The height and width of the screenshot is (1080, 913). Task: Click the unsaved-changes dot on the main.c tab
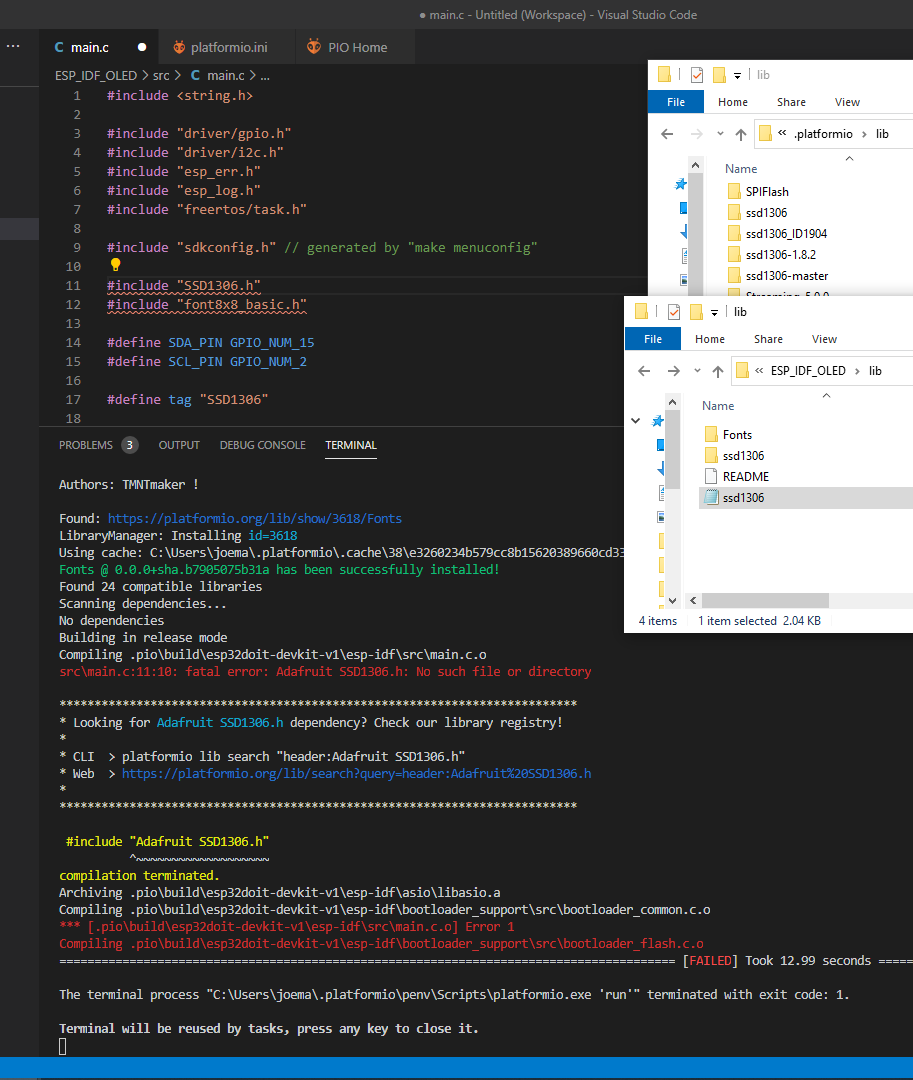(x=142, y=47)
